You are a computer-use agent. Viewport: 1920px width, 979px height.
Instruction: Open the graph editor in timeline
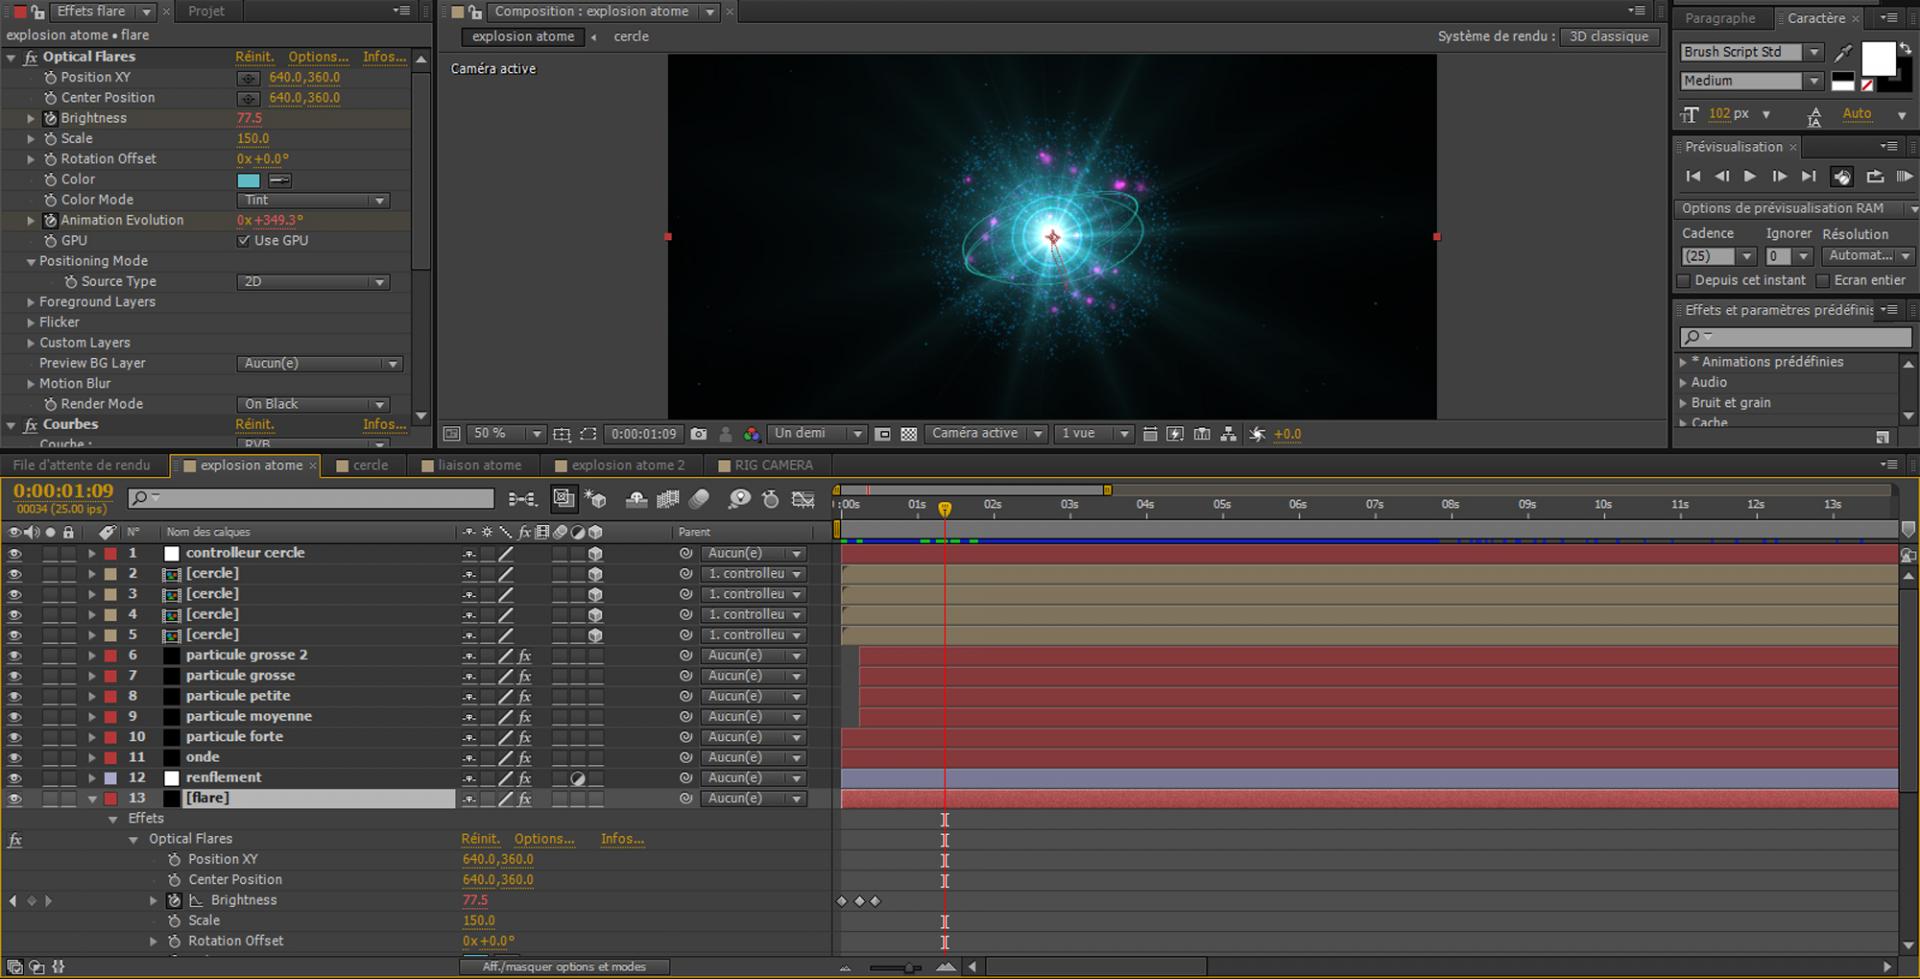click(x=803, y=498)
